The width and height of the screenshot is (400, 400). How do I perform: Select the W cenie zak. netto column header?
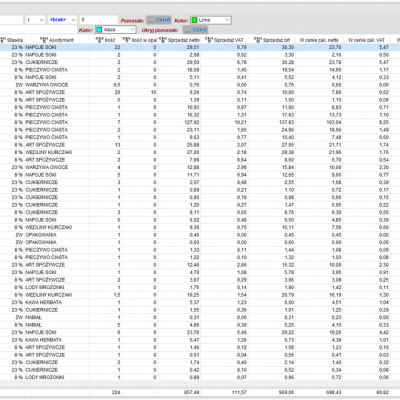coord(319,40)
